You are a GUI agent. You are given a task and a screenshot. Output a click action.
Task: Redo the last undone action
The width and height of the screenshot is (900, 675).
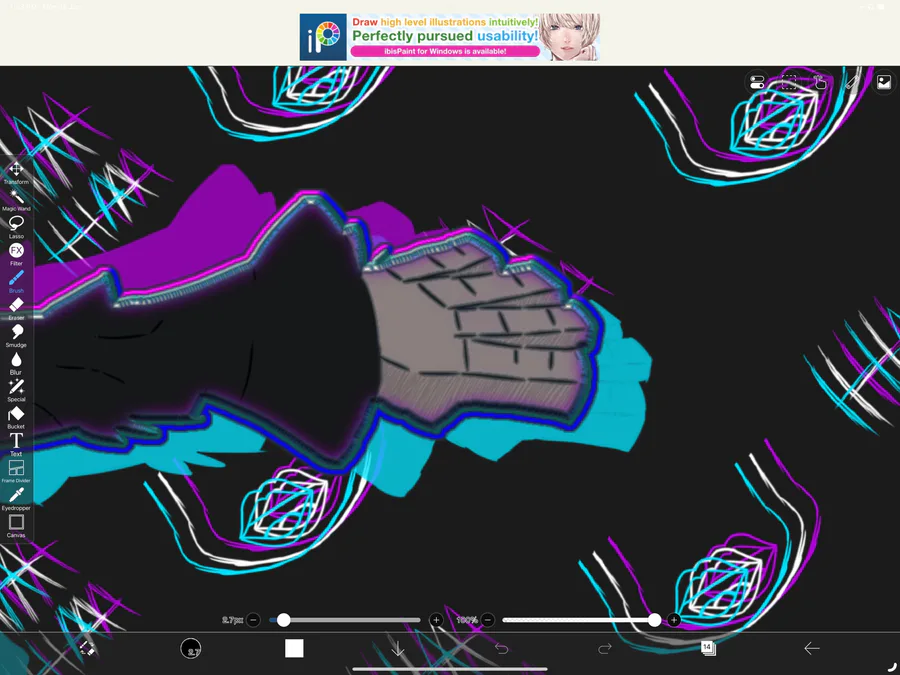(x=604, y=649)
